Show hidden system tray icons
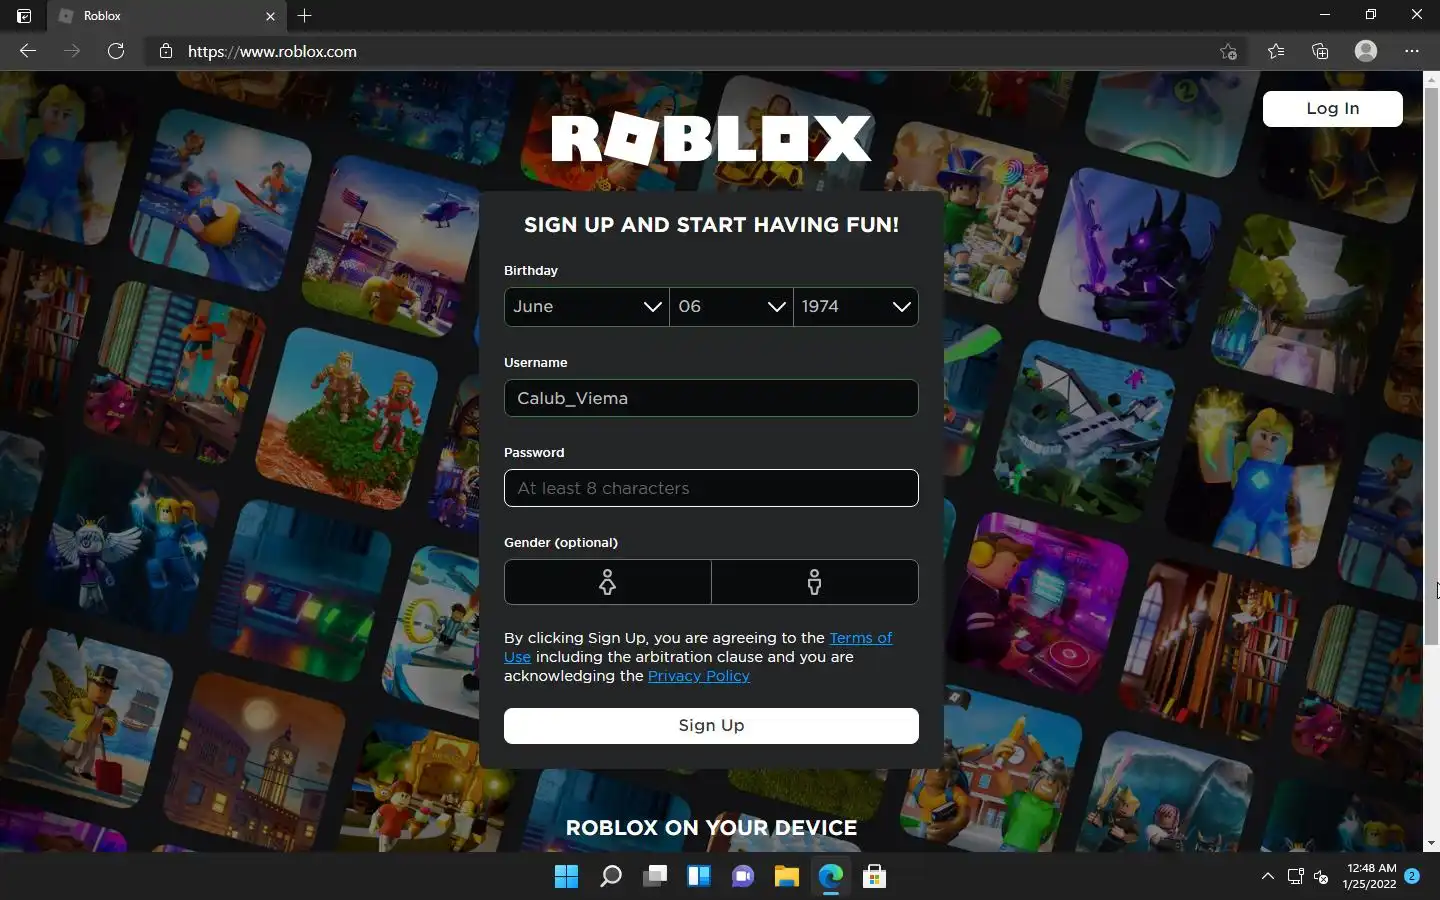1440x900 pixels. tap(1268, 877)
